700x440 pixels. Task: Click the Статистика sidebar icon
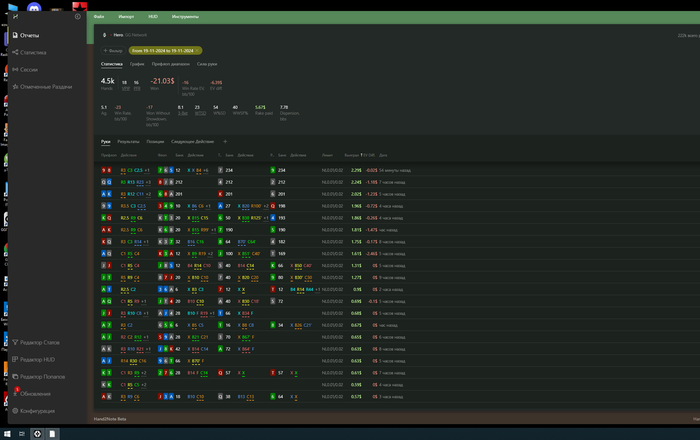click(14, 52)
